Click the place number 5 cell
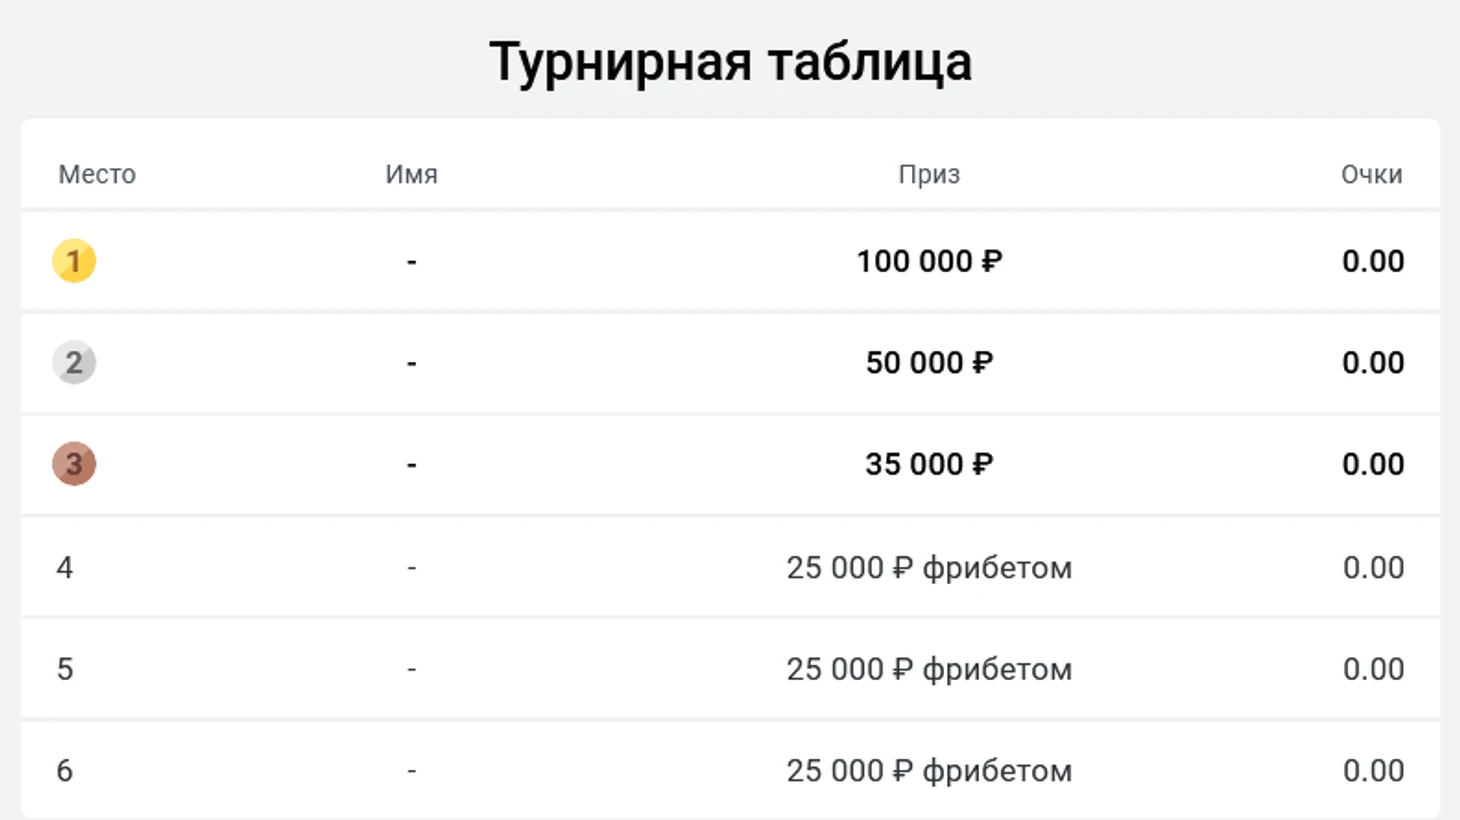1460x820 pixels. tap(65, 669)
